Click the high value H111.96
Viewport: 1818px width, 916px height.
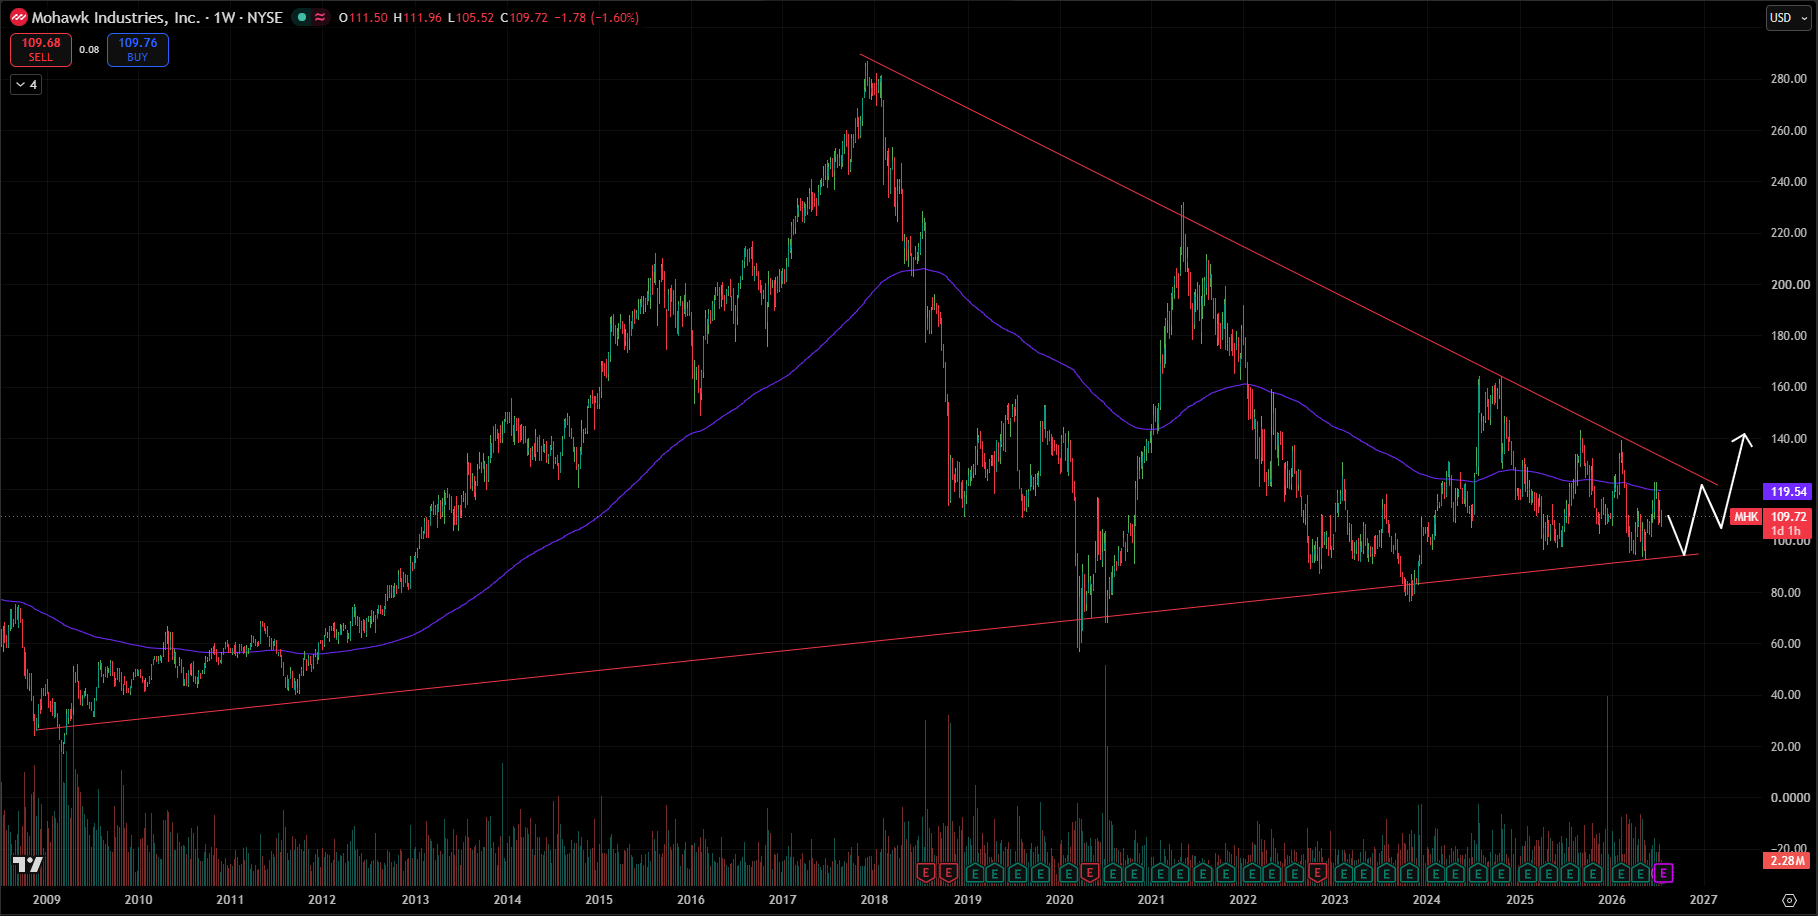417,18
